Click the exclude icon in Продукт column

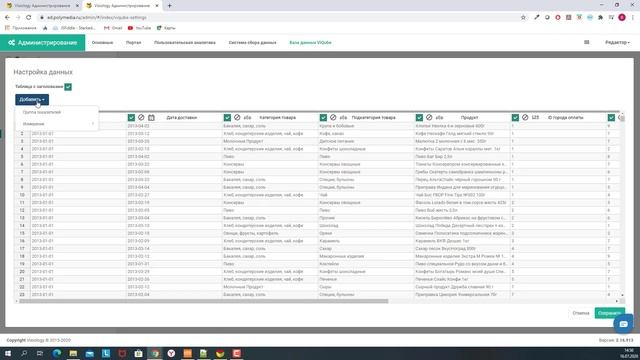pyautogui.click(x=429, y=118)
